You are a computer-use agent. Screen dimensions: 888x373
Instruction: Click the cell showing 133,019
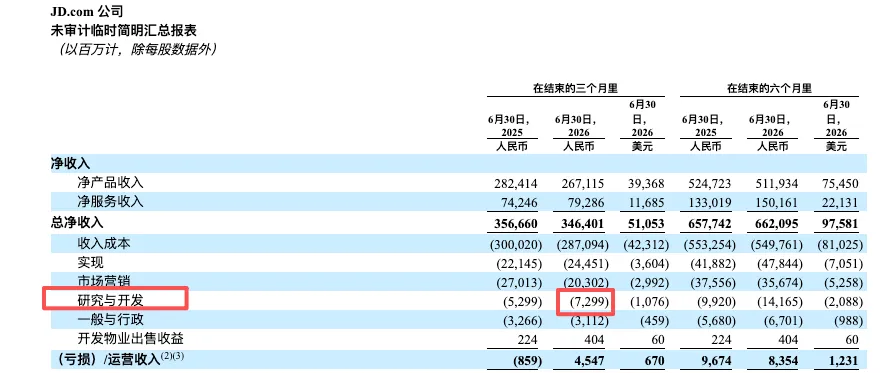tap(710, 203)
